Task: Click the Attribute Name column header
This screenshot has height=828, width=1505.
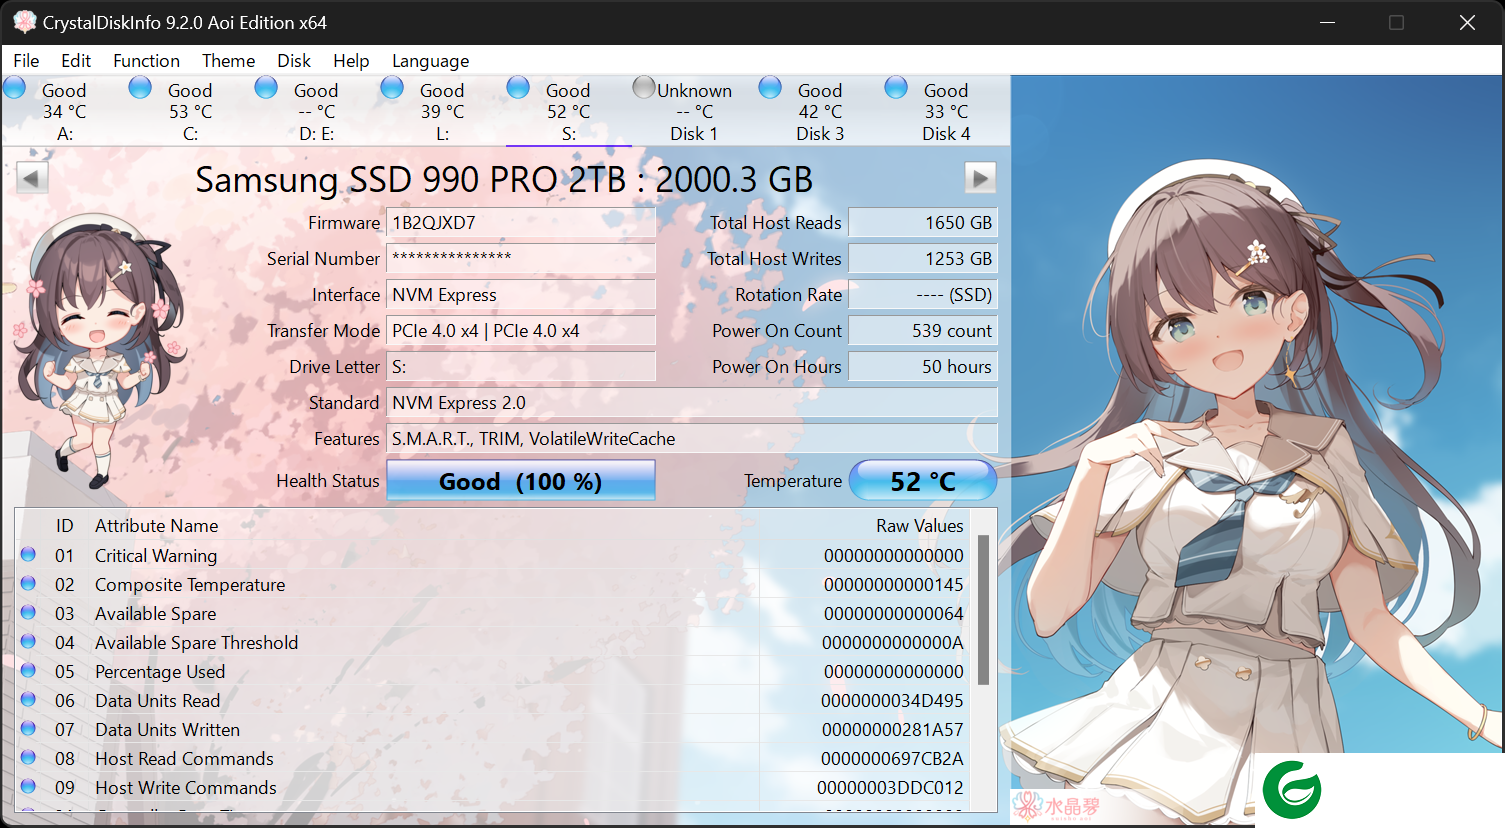Action: click(156, 526)
